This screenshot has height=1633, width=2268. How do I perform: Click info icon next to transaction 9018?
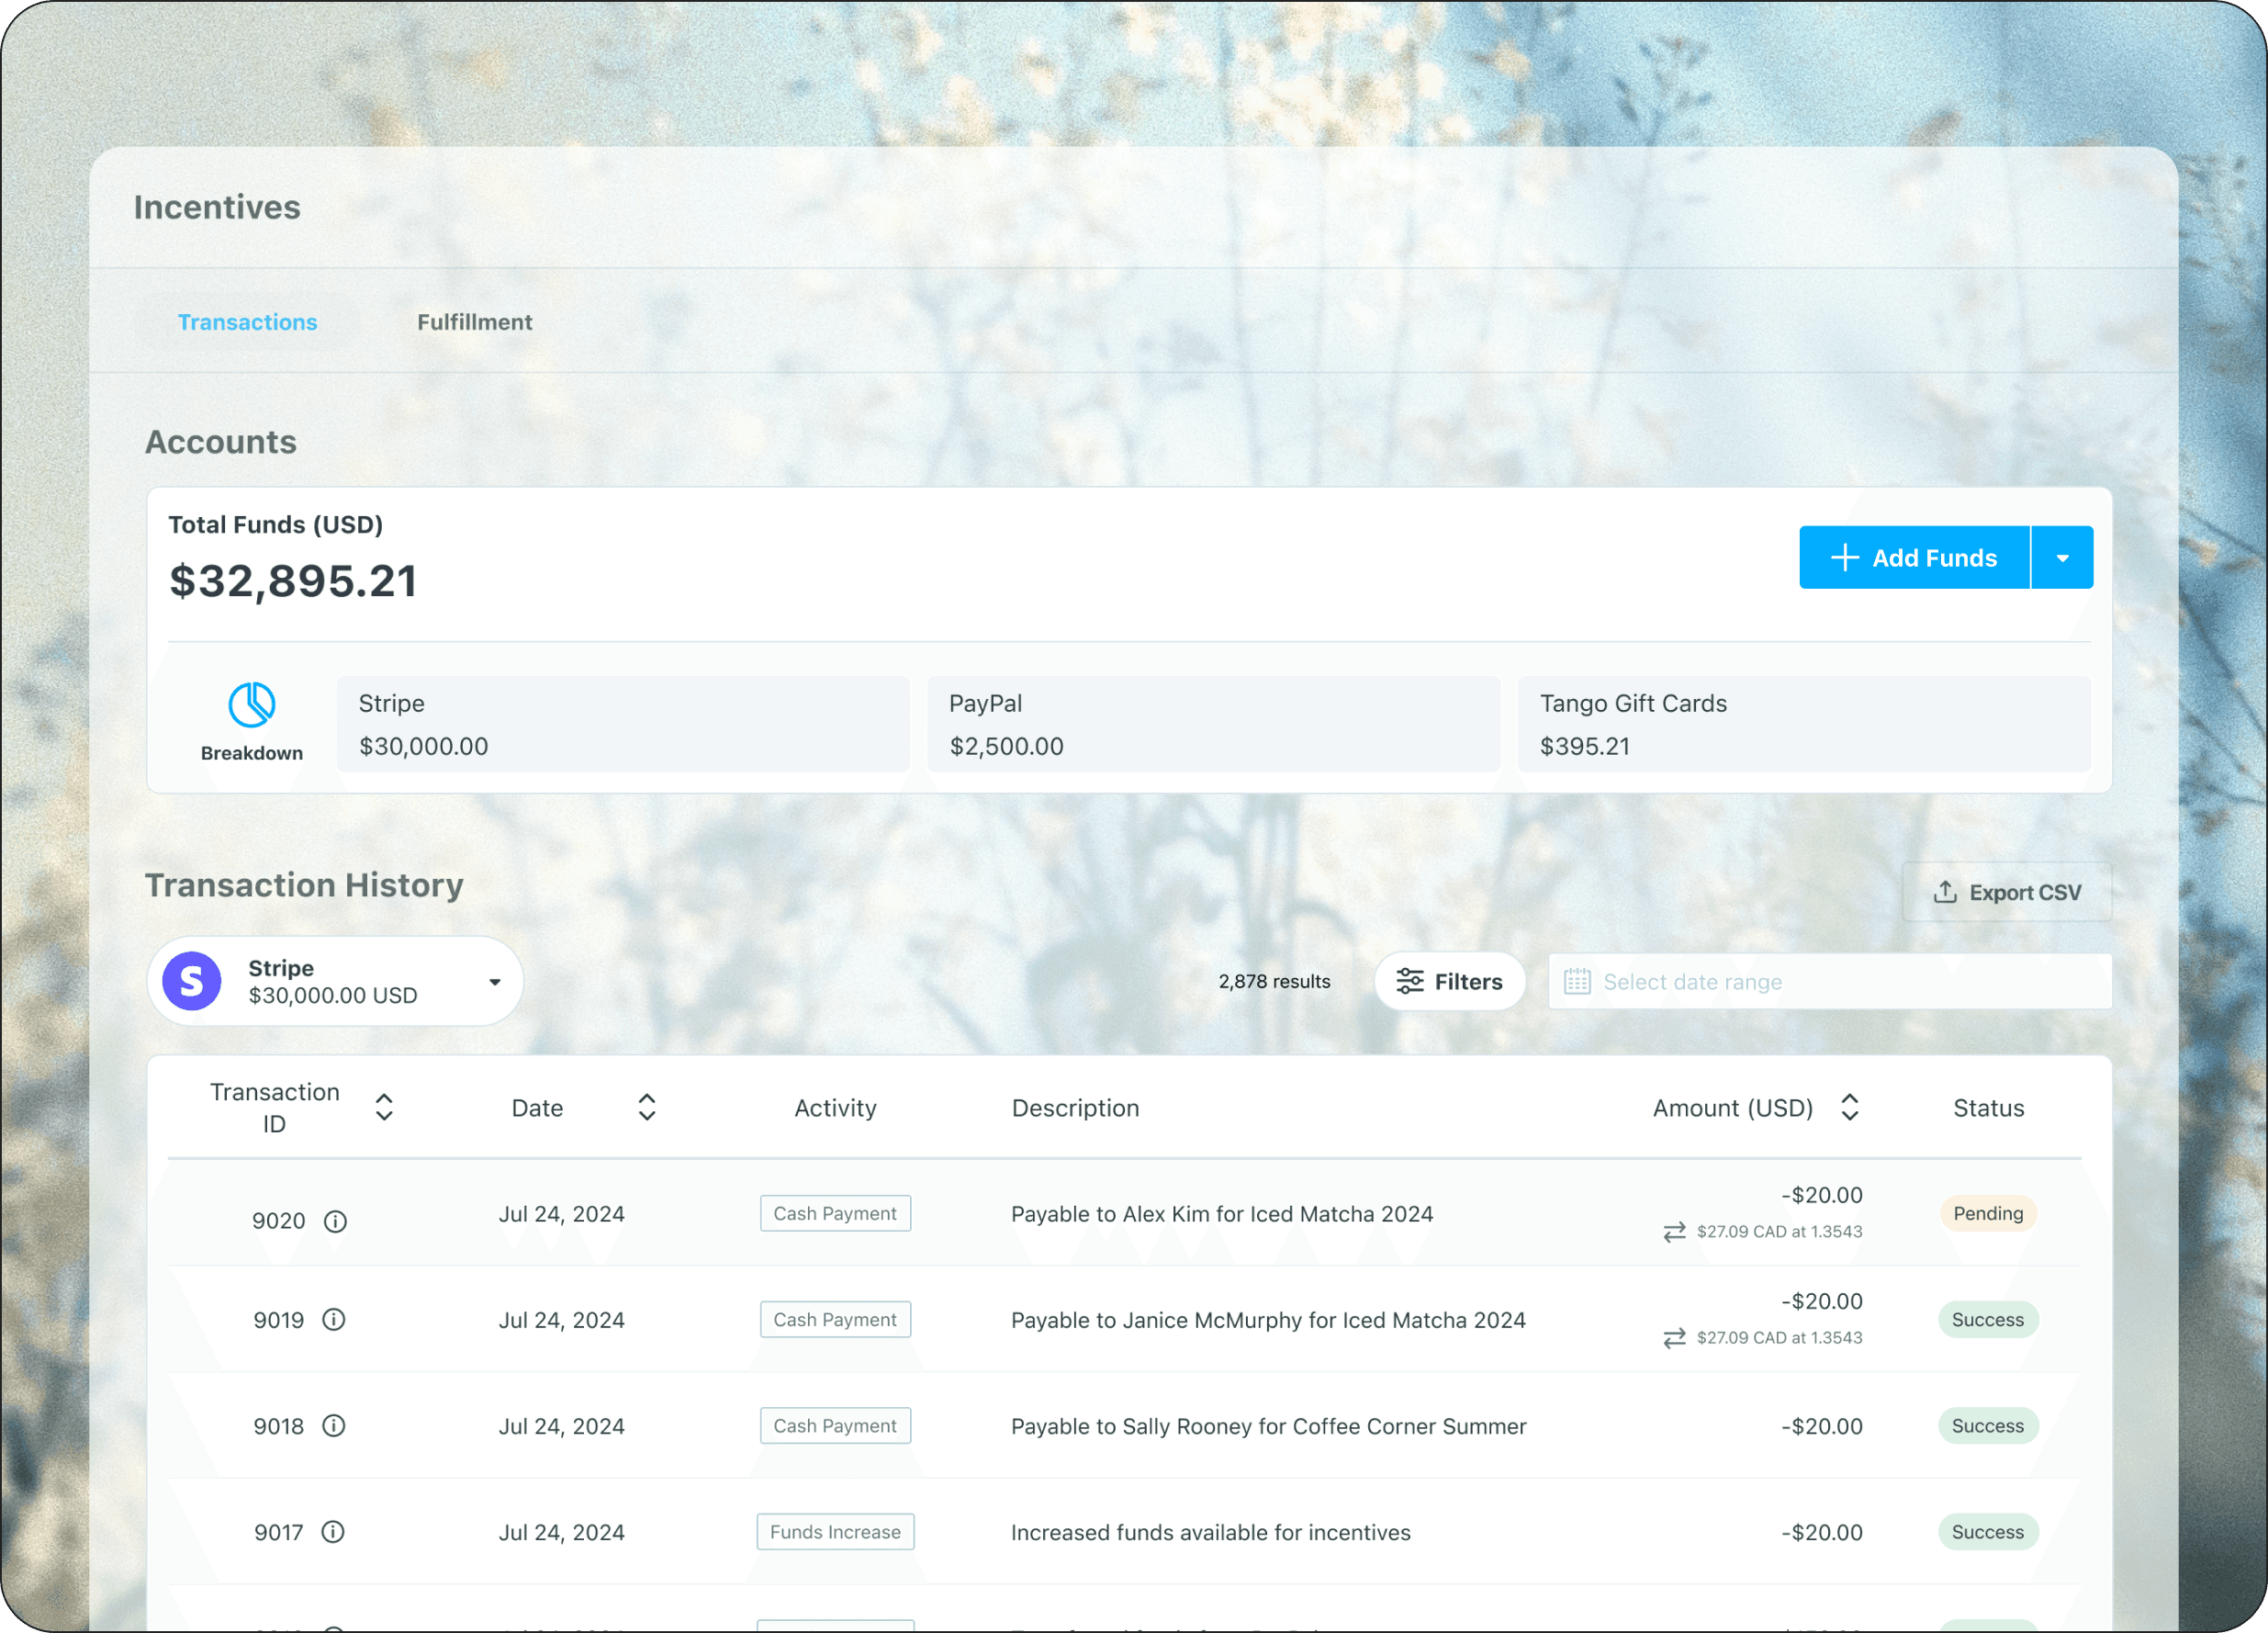click(334, 1426)
